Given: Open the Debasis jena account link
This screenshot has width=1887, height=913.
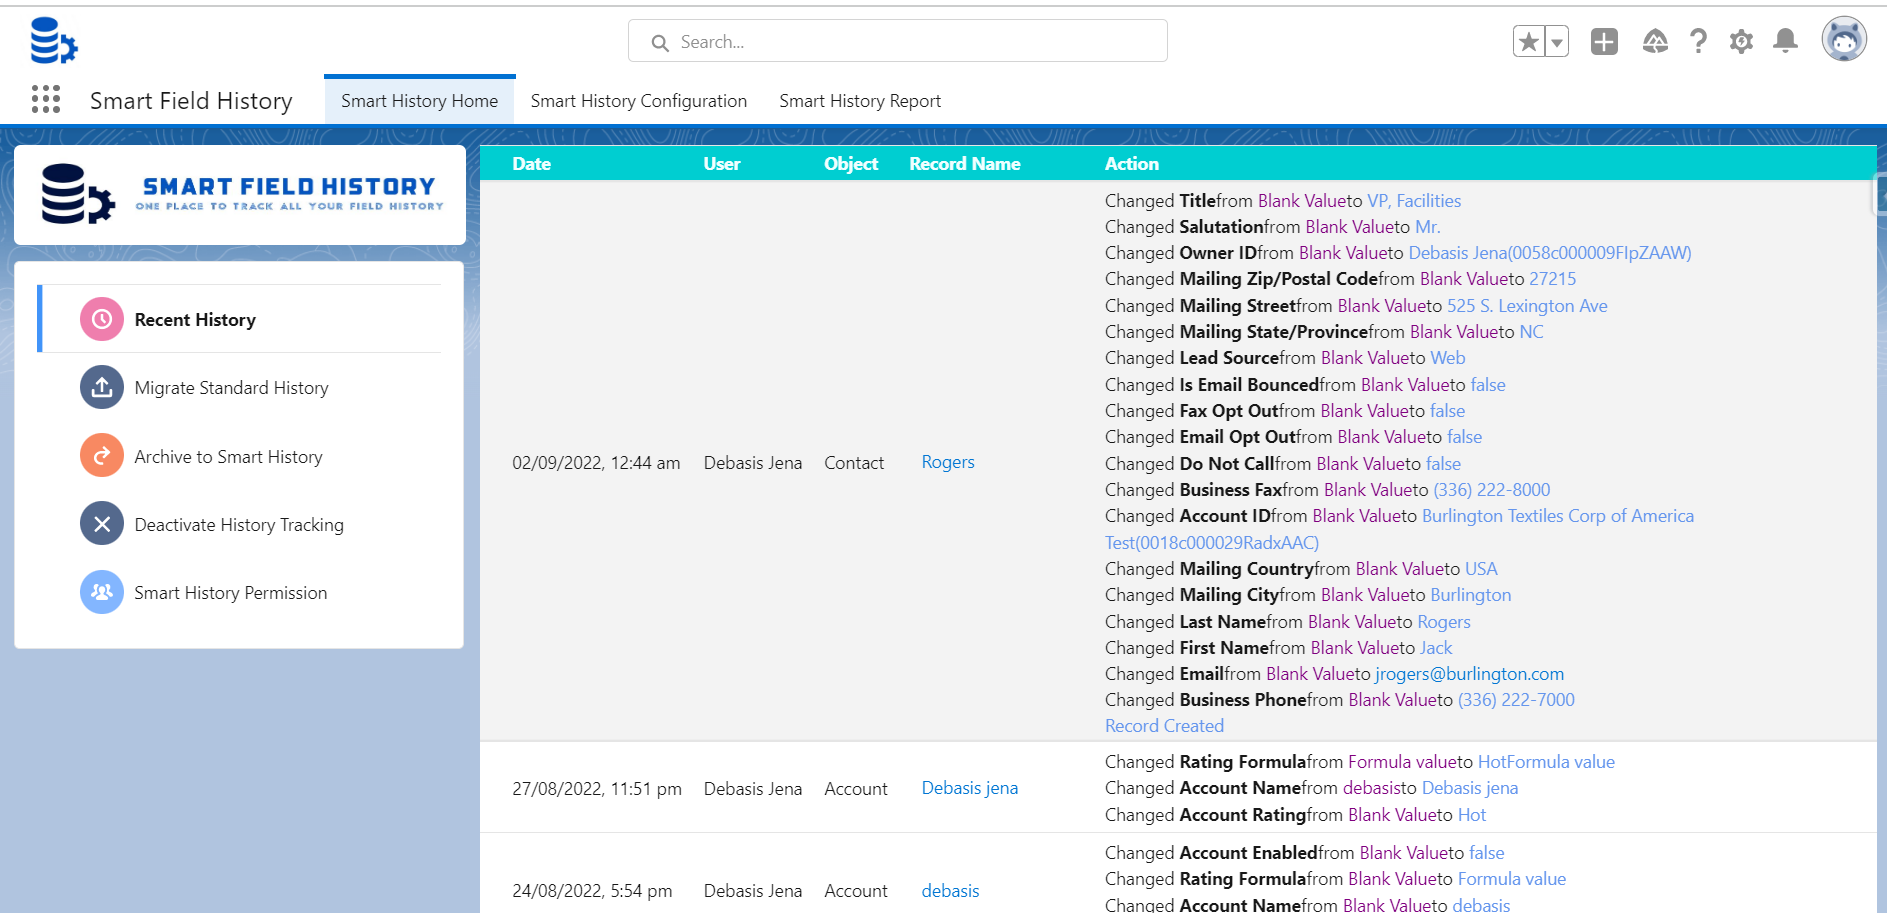Looking at the screenshot, I should (969, 788).
